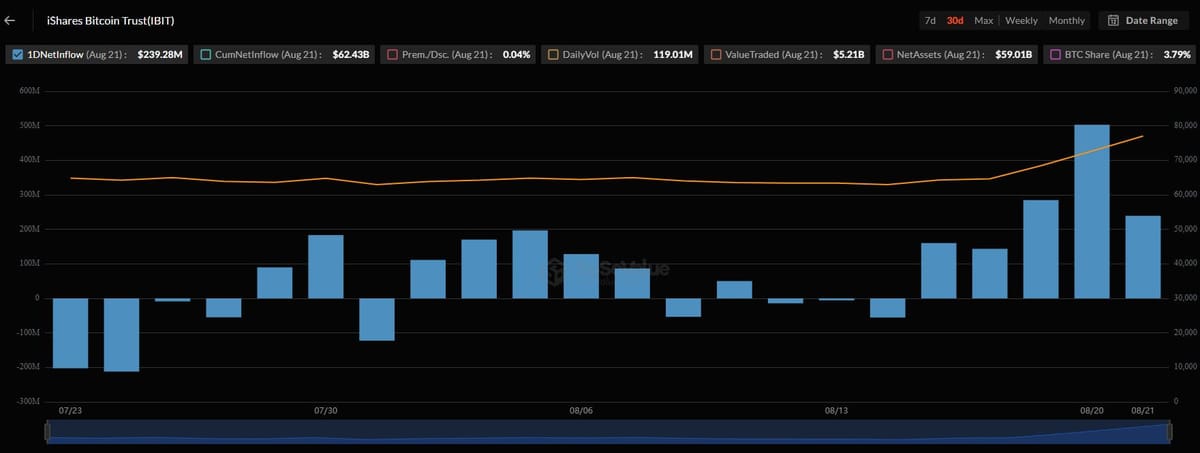Viewport: 1200px width, 453px height.
Task: Enable the ValueTraded checkbox
Action: click(715, 55)
